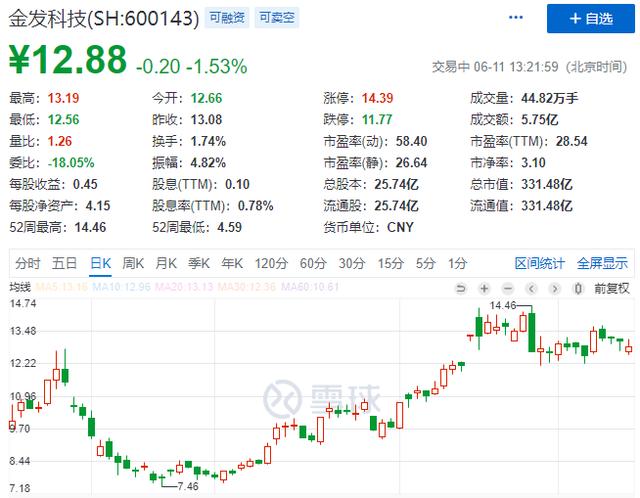Click the trading timestamp 06-11 13:21:59
This screenshot has height=498, width=640.
click(516, 67)
